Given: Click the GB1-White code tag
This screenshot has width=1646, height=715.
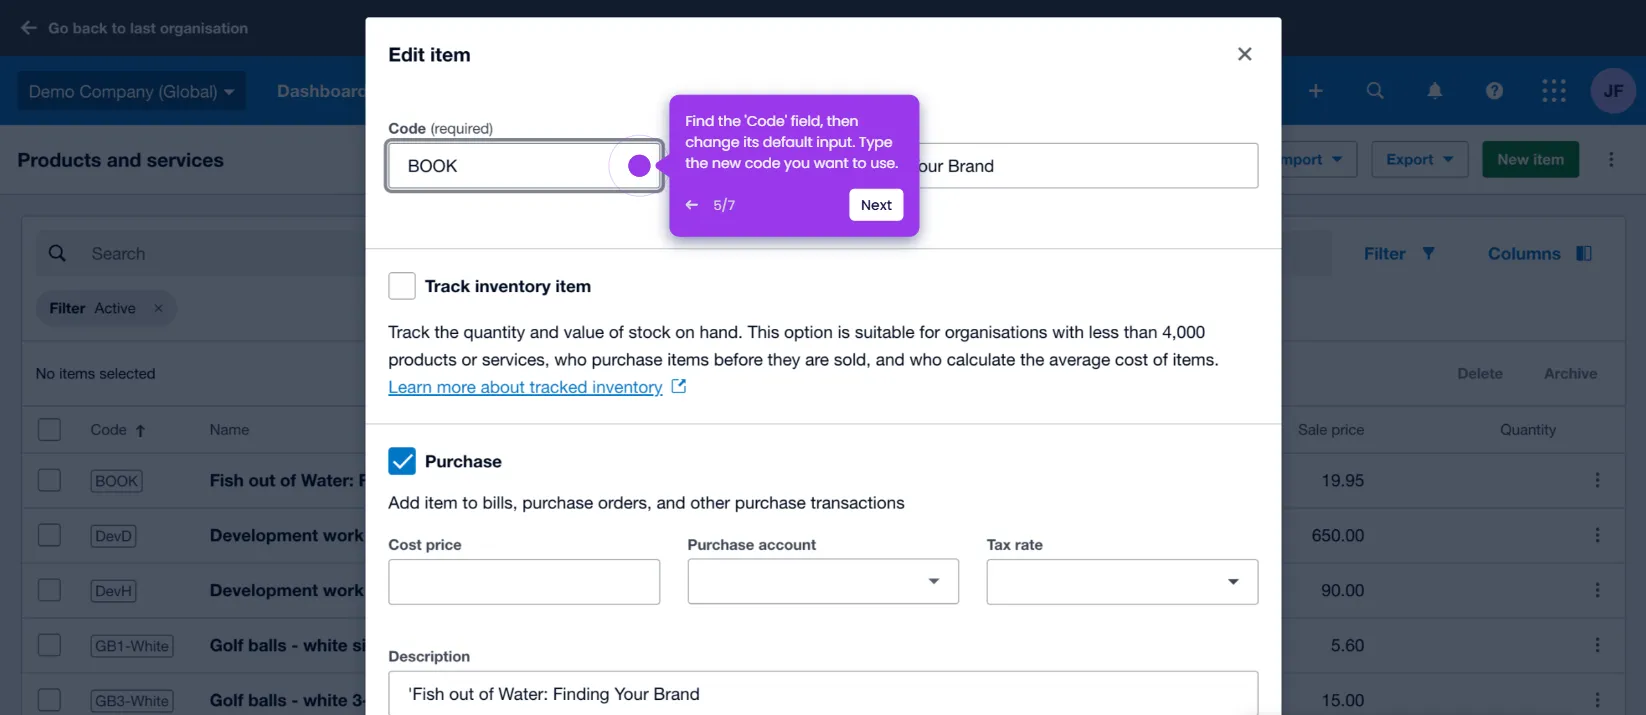Looking at the screenshot, I should click(x=131, y=646).
